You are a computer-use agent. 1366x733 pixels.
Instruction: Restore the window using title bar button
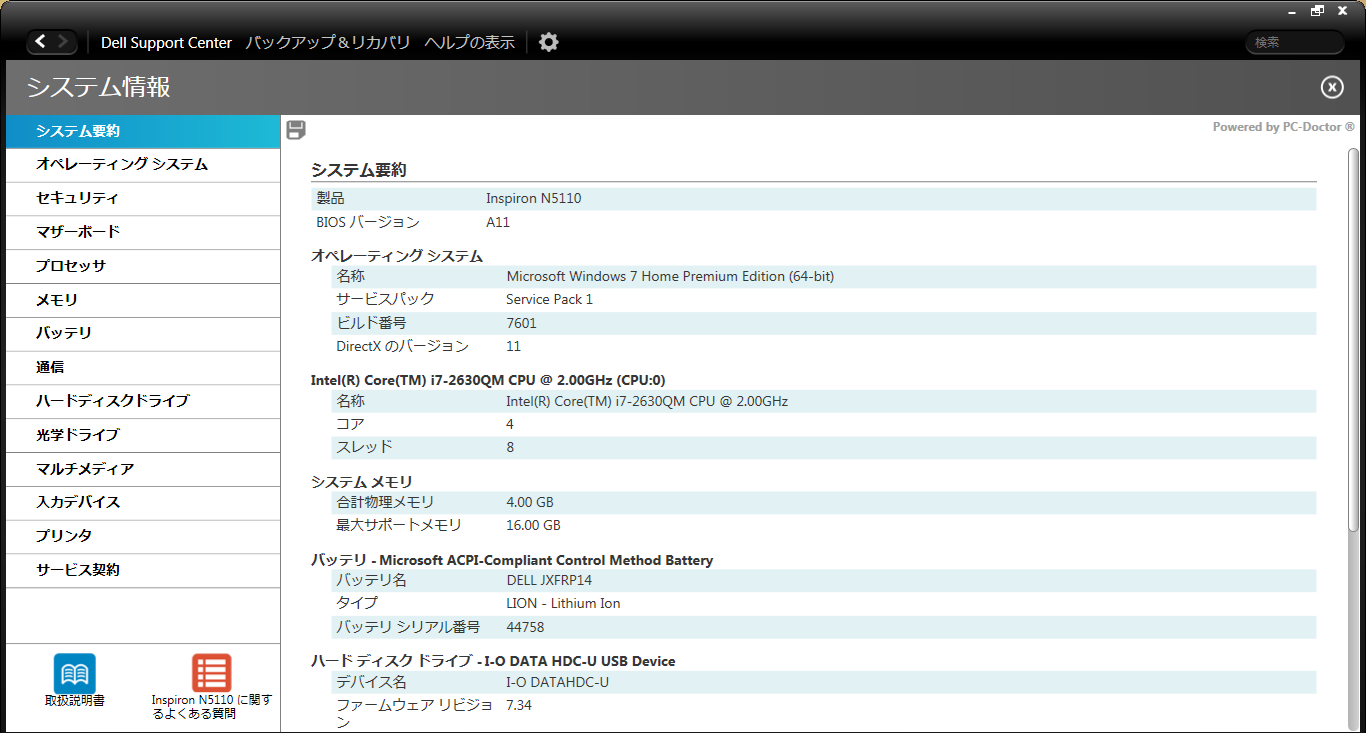[1317, 10]
